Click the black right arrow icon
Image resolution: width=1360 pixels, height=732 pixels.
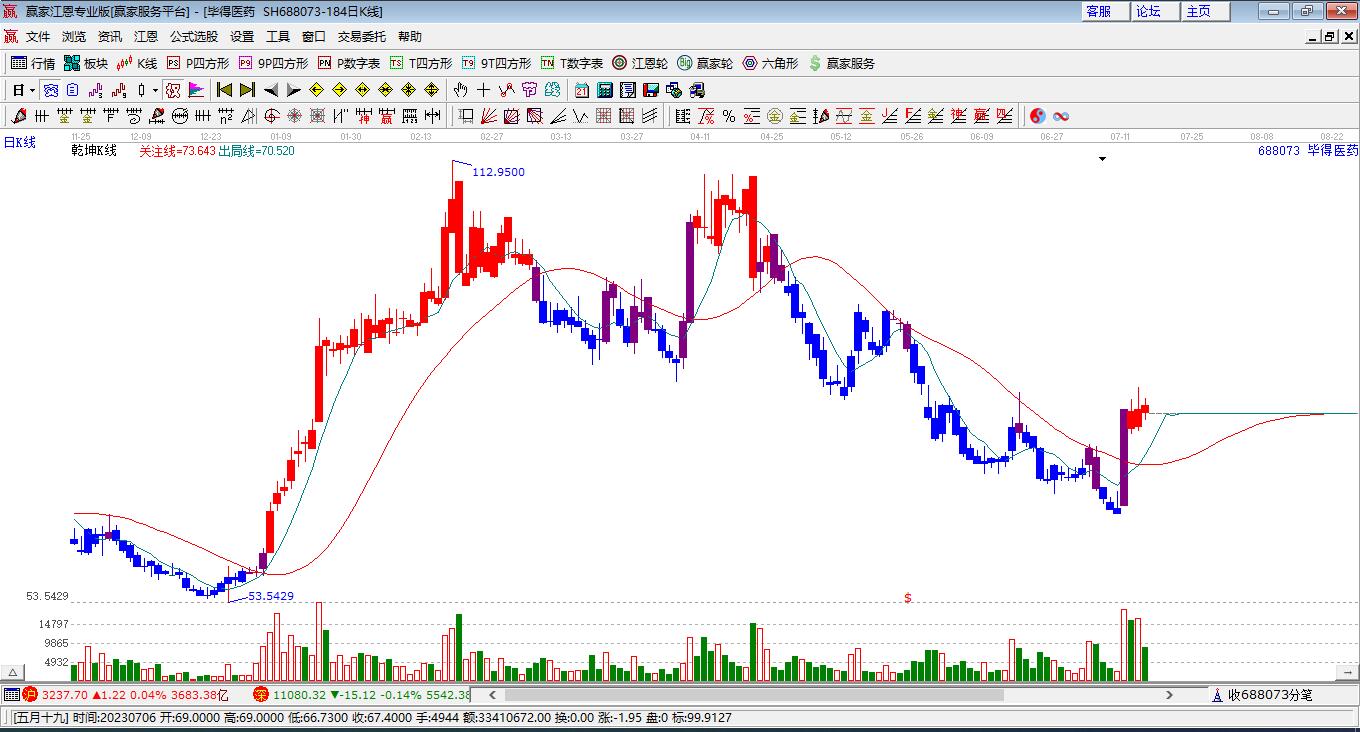tap(293, 90)
